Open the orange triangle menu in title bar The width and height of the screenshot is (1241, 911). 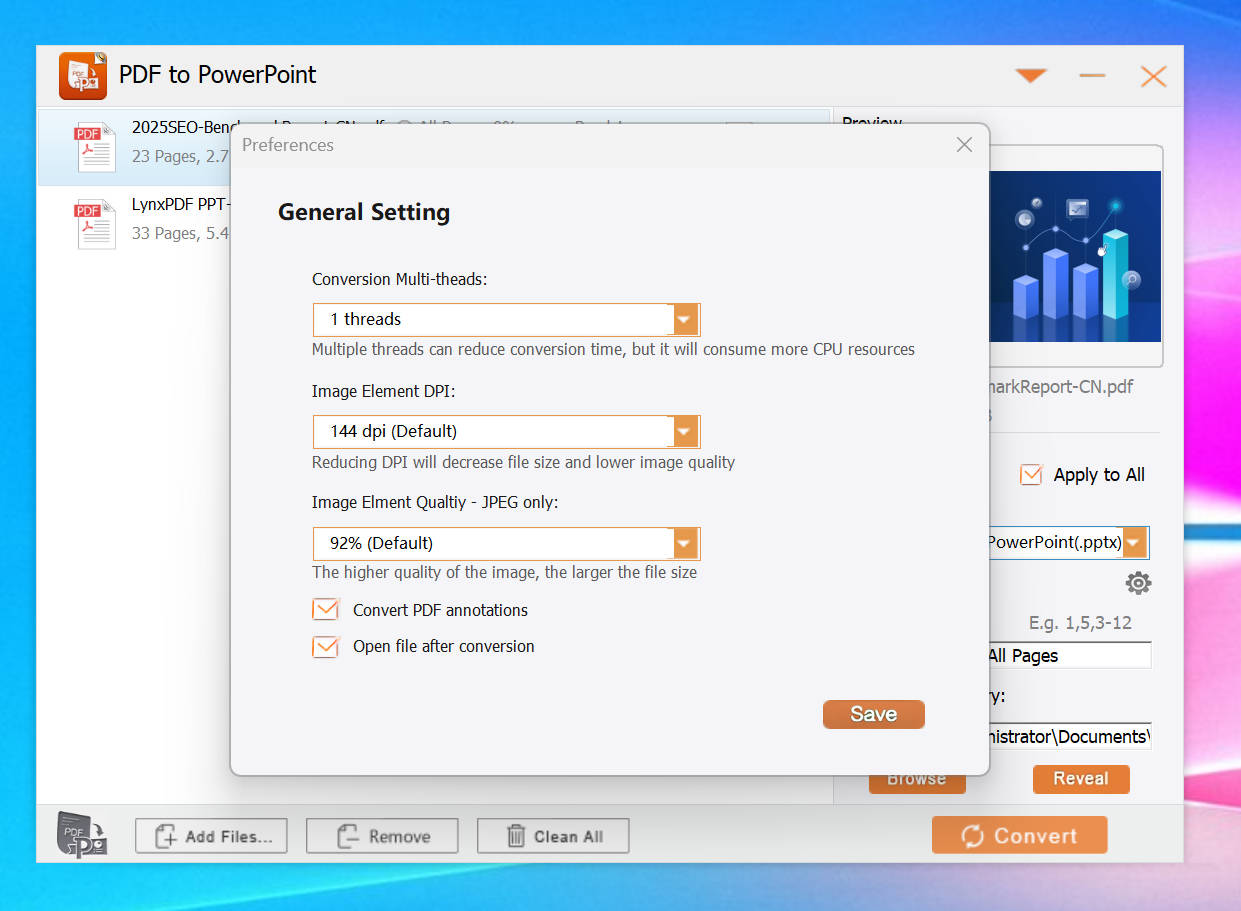click(x=1030, y=76)
